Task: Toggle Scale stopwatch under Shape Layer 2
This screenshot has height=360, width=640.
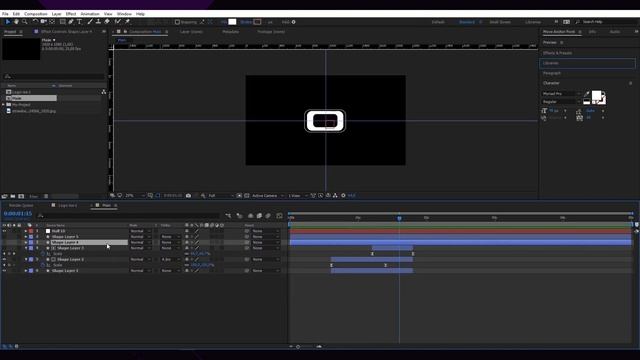Action: click(43, 265)
